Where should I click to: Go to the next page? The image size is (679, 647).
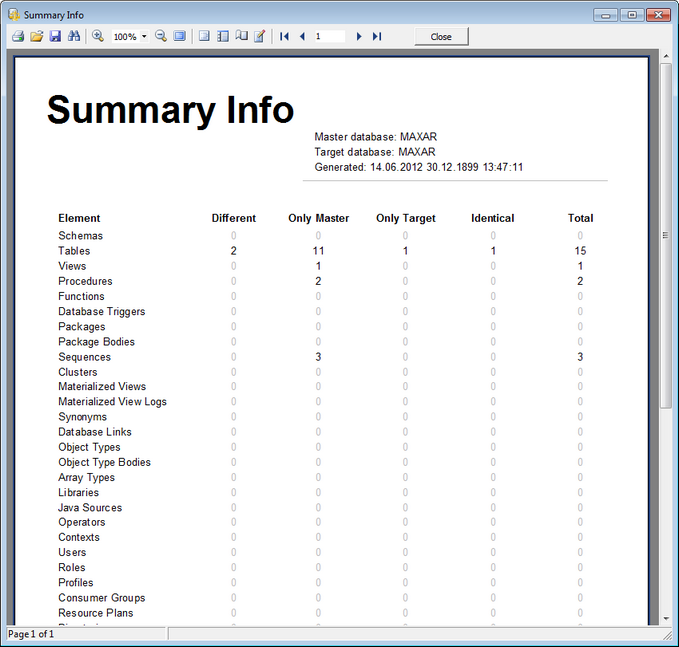[x=359, y=36]
